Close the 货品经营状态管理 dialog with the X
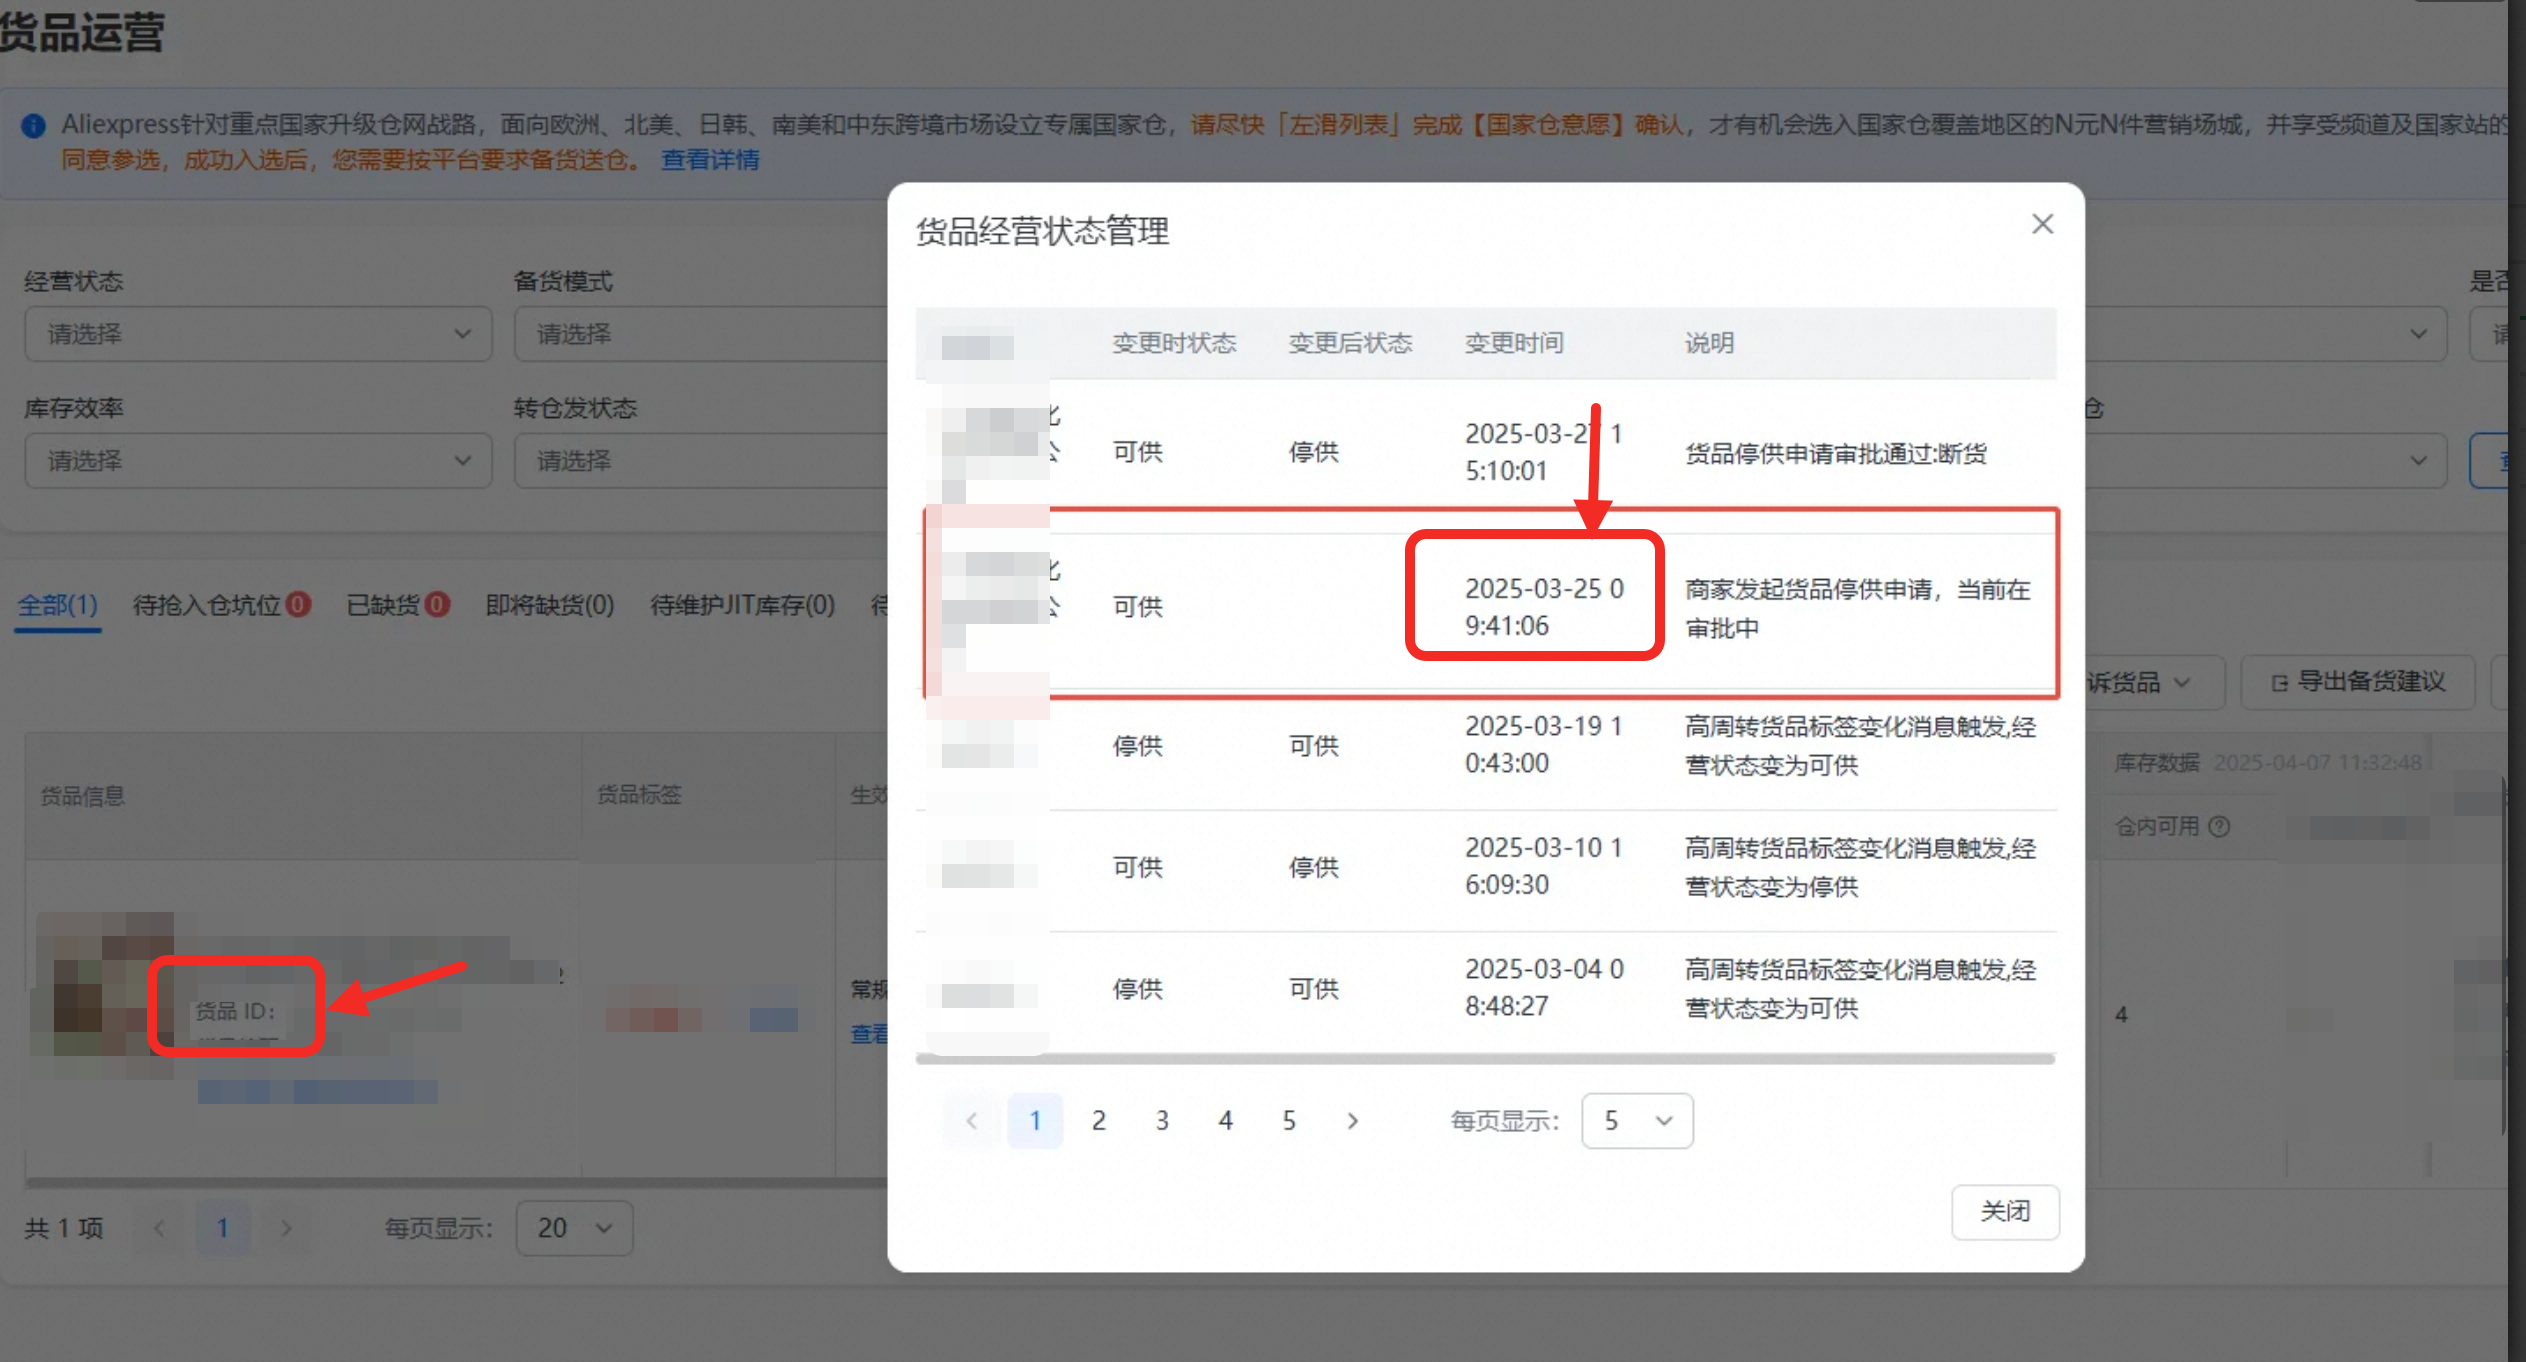 click(2042, 223)
